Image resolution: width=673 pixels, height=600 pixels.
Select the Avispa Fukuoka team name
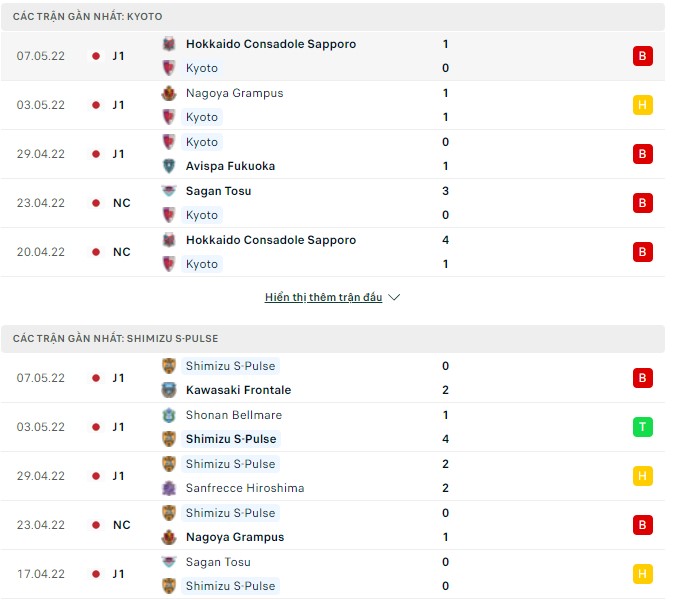coord(230,166)
